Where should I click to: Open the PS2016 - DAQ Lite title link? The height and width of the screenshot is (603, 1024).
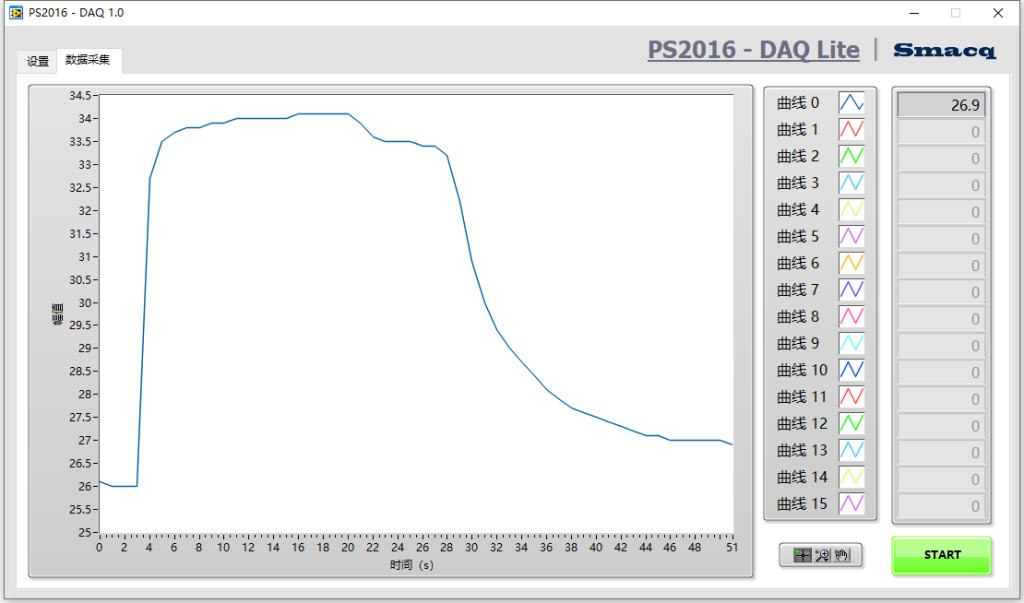(754, 50)
